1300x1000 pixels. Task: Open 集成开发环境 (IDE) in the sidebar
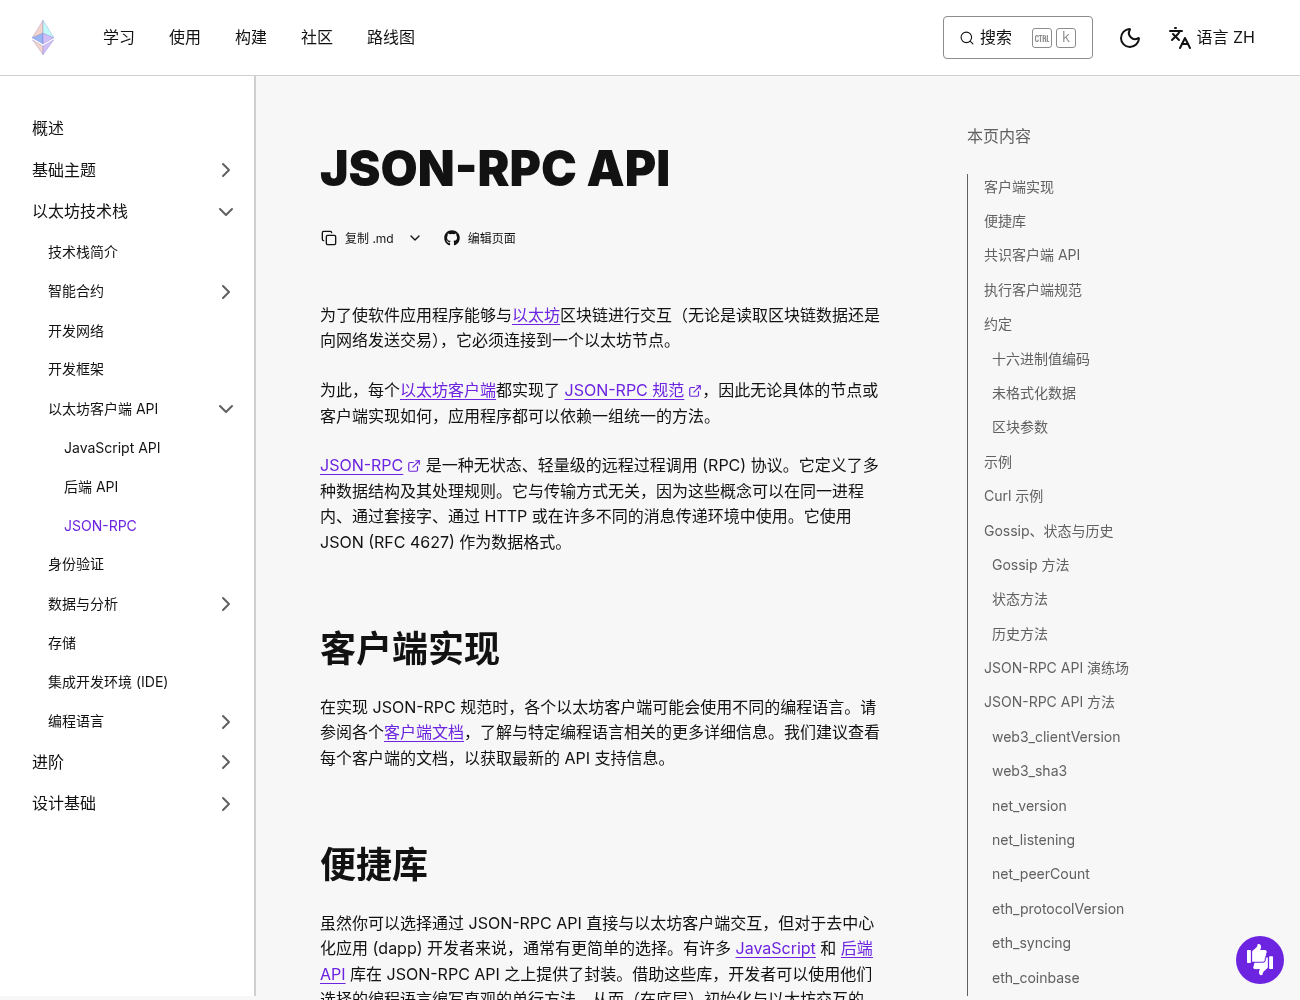108,682
